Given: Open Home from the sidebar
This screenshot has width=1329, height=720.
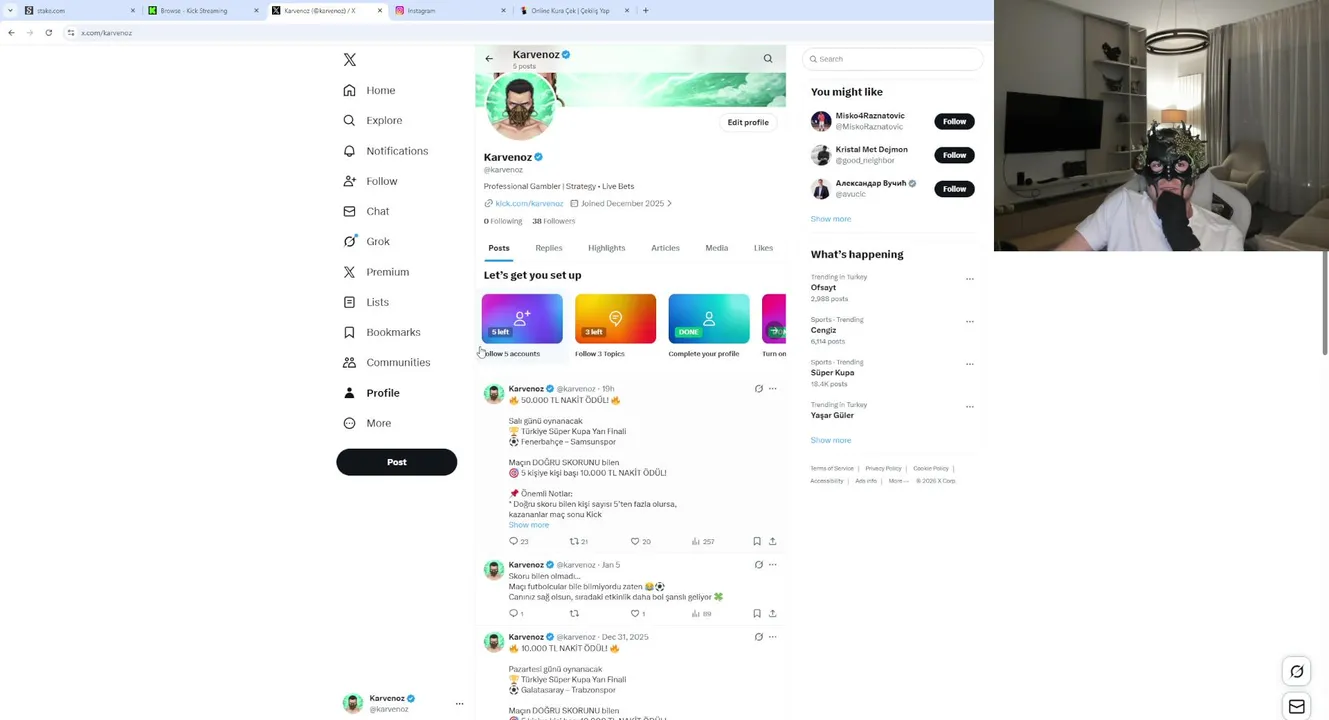Looking at the screenshot, I should pos(369,90).
